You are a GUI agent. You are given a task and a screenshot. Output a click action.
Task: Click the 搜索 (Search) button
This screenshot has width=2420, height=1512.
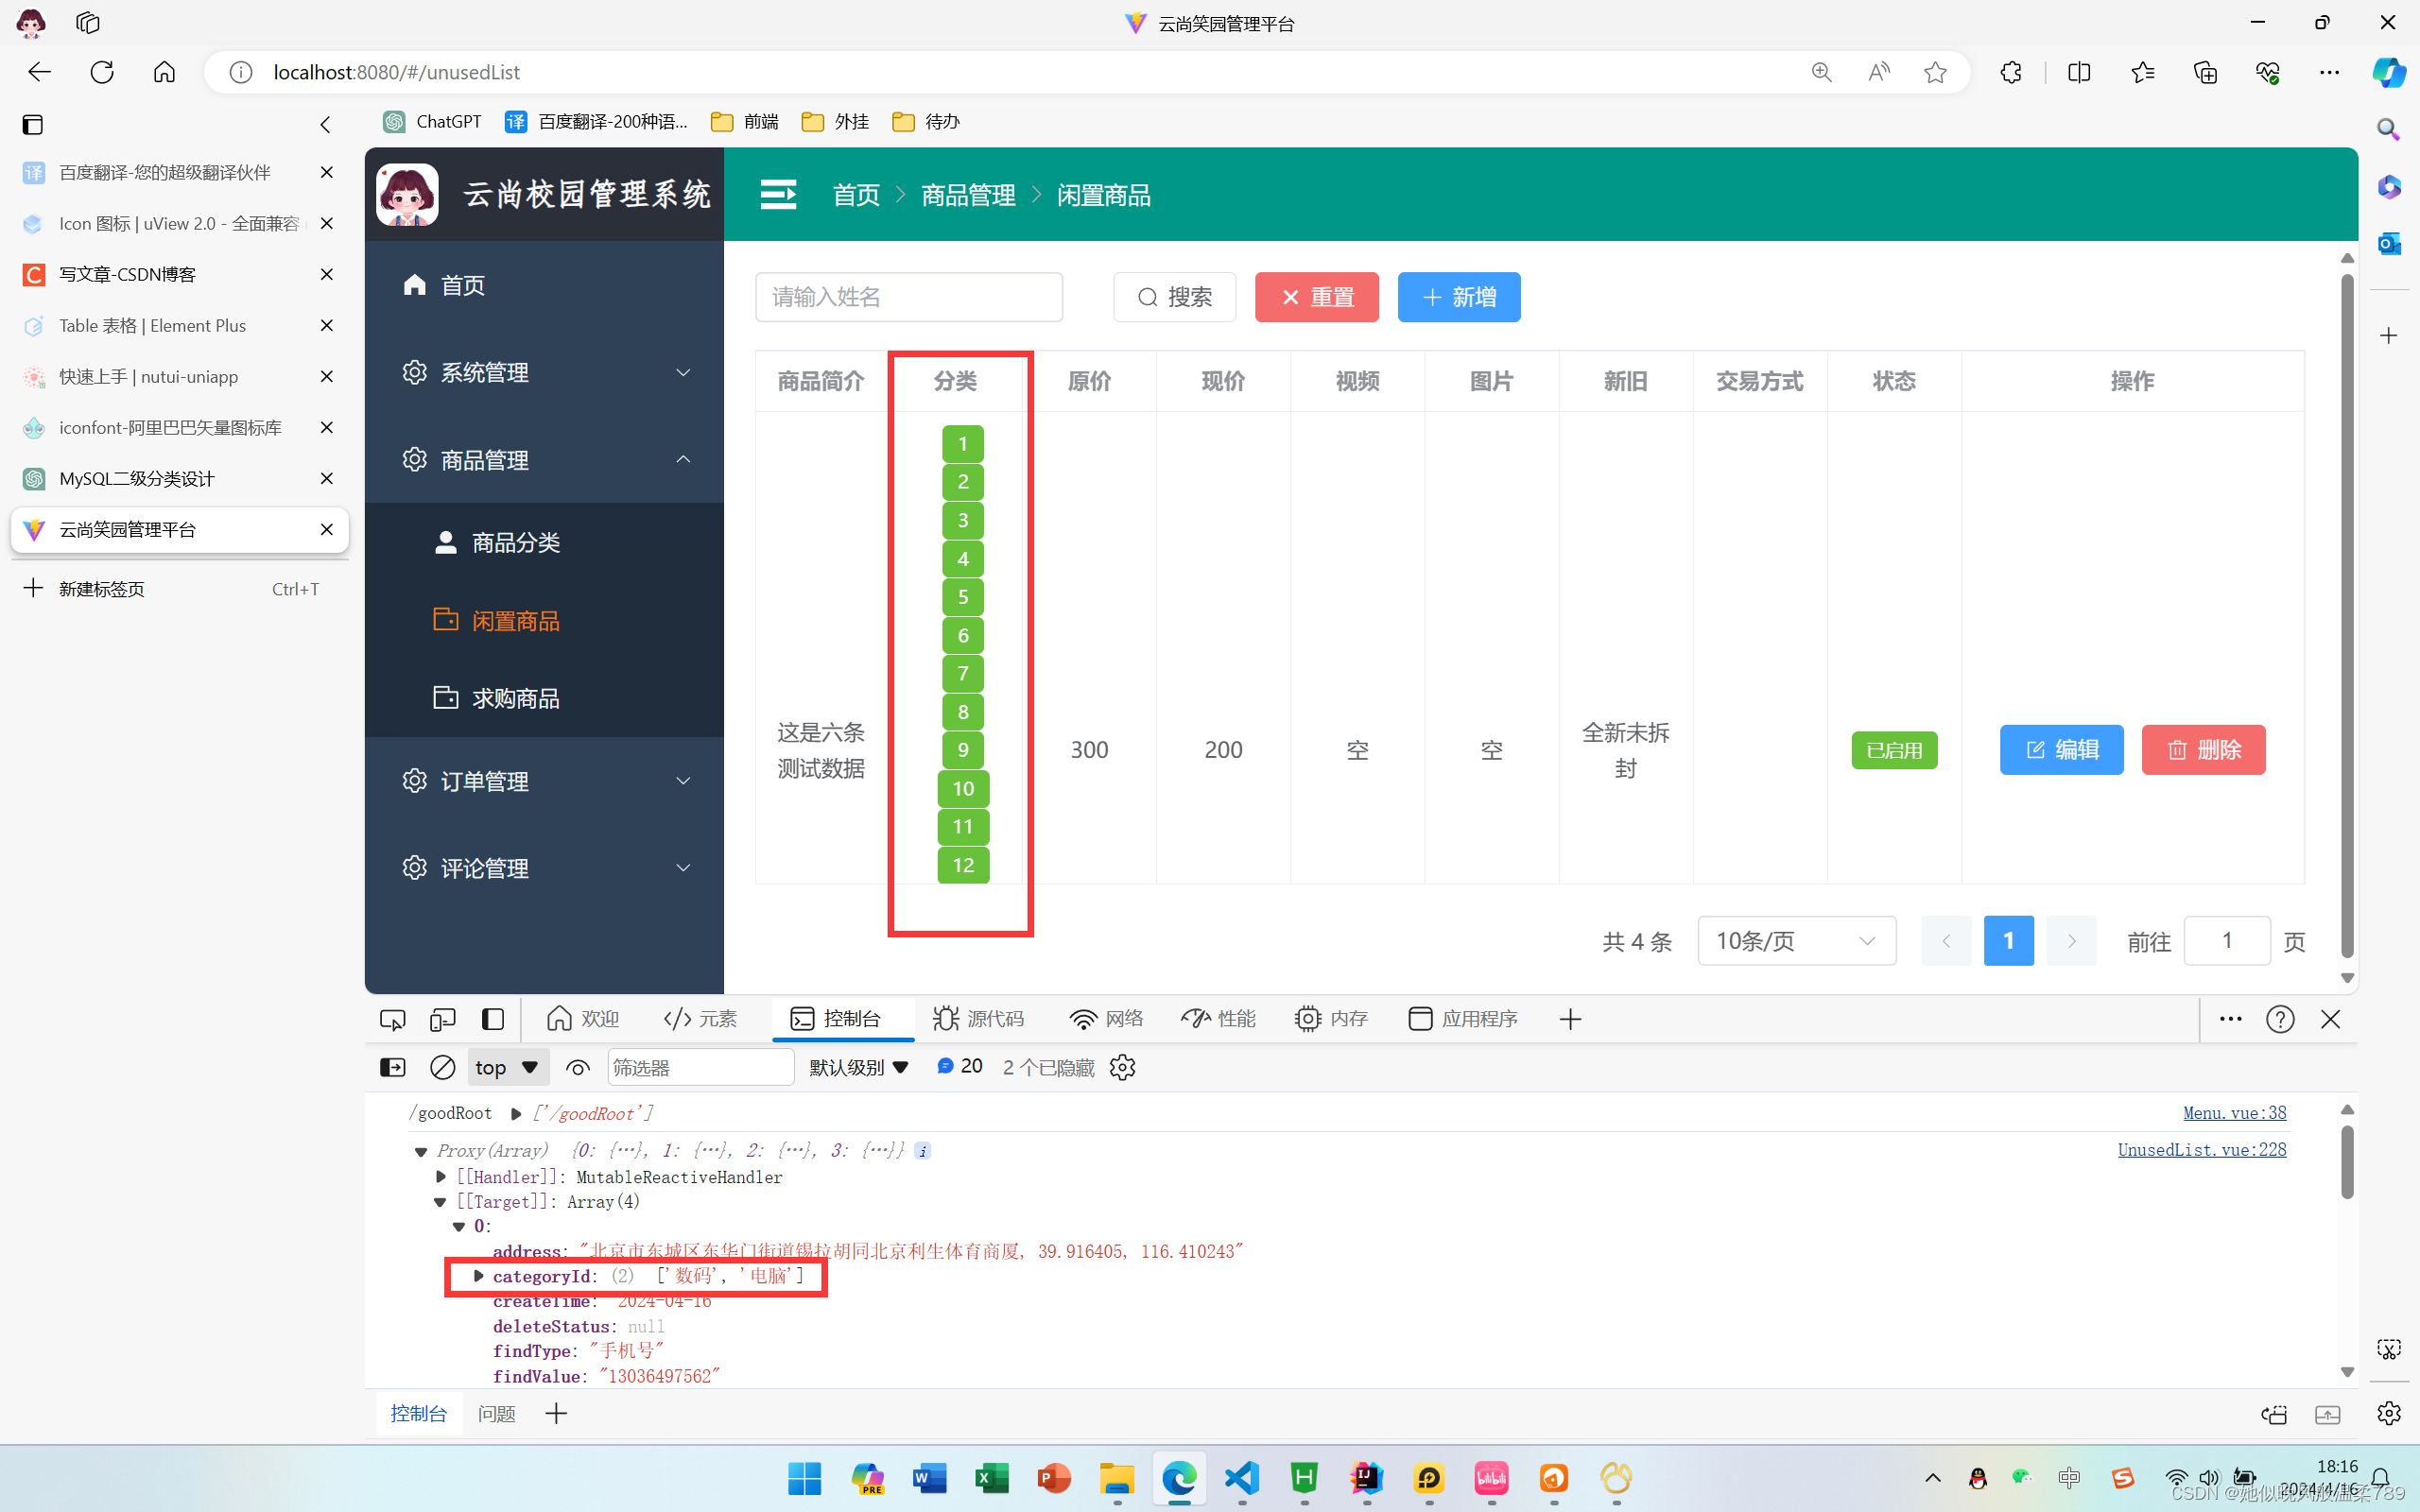[x=1172, y=296]
